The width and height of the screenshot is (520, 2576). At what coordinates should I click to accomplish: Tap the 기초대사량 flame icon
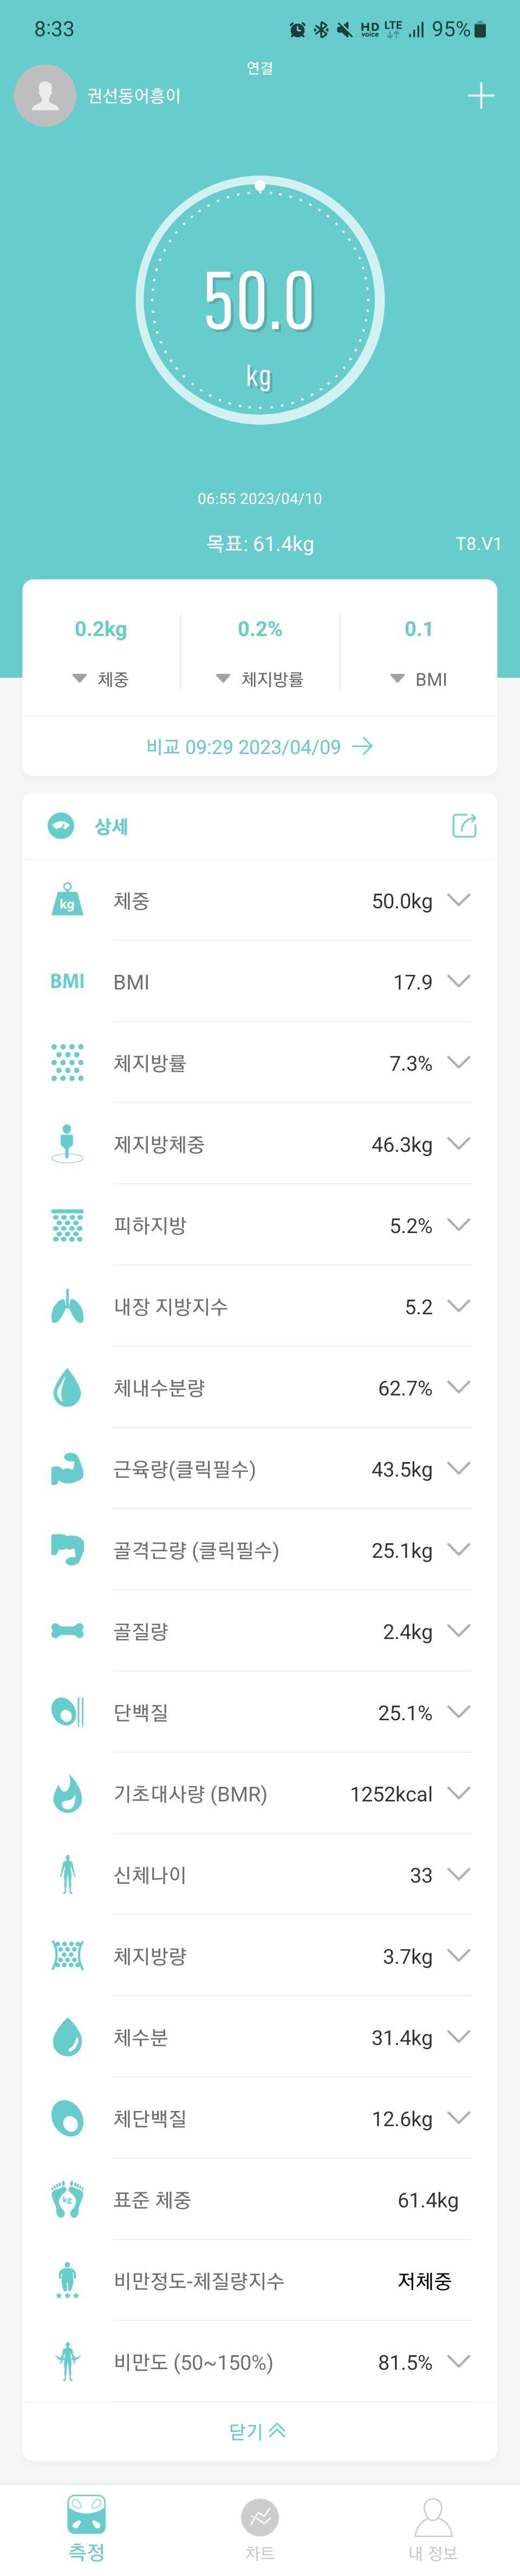[67, 1793]
